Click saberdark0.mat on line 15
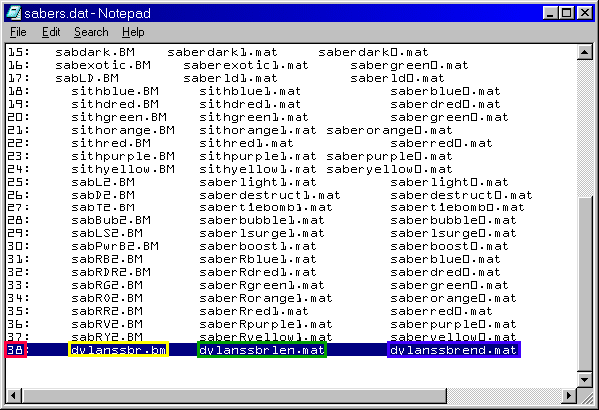This screenshot has height=410, width=599. click(x=373, y=52)
